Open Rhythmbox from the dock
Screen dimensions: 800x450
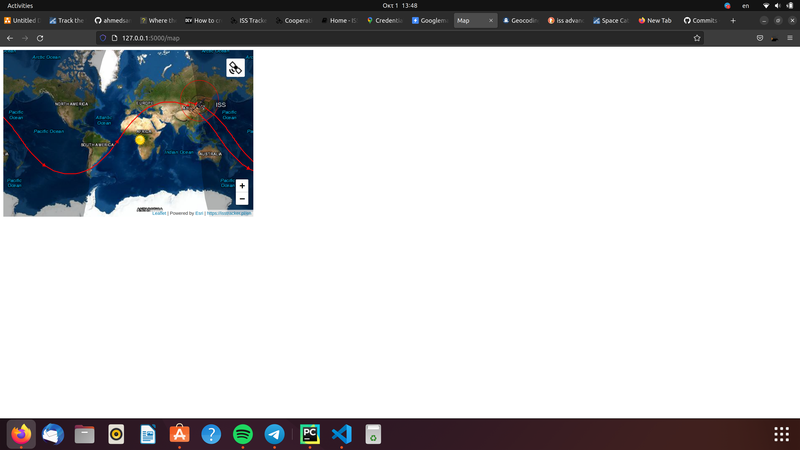coord(116,434)
